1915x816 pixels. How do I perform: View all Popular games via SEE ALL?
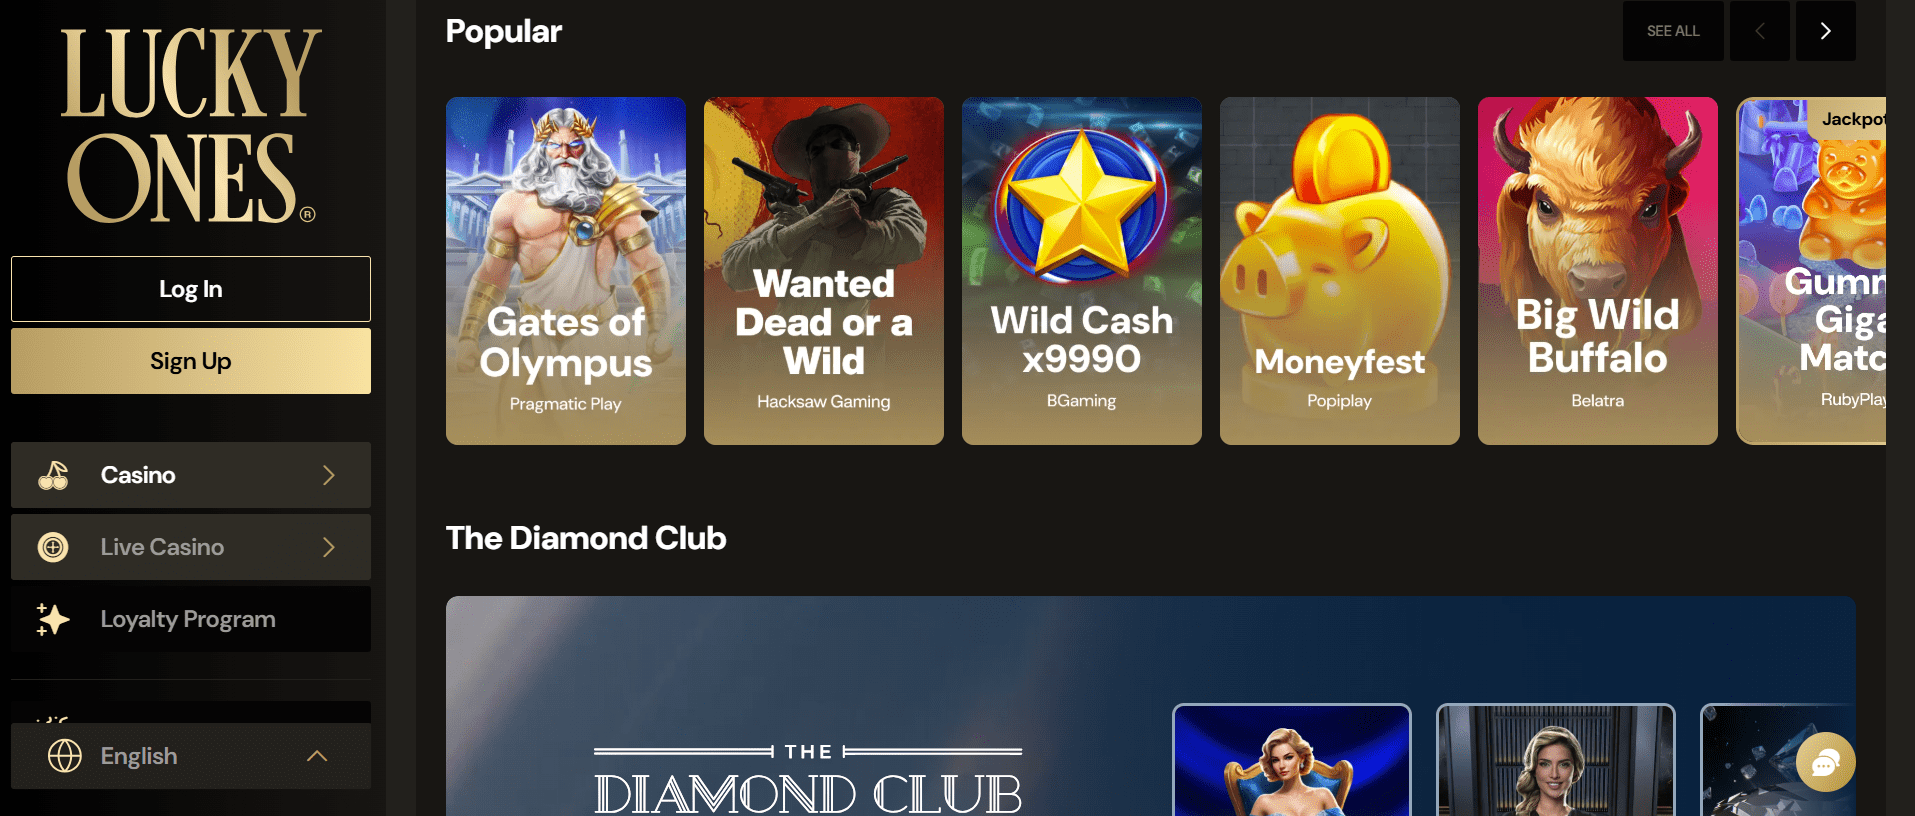[x=1673, y=31]
